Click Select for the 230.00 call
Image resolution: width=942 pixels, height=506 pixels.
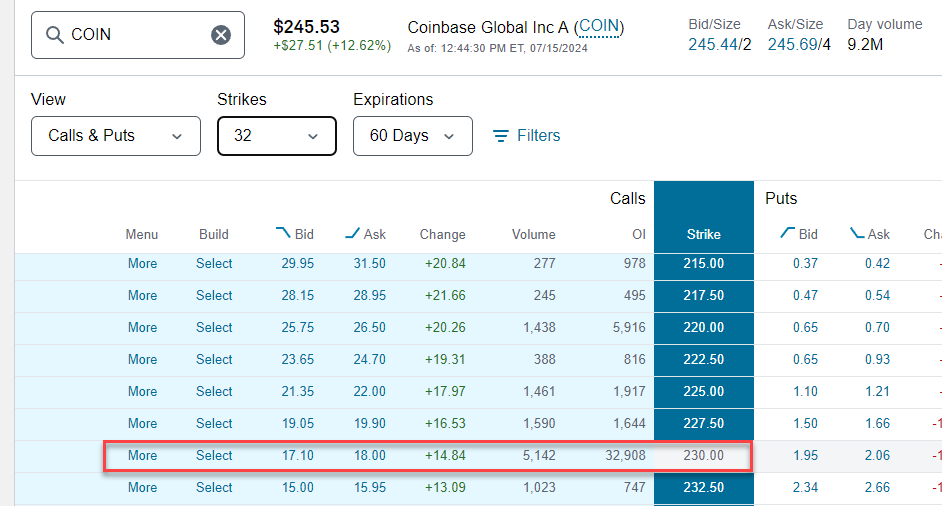click(214, 456)
